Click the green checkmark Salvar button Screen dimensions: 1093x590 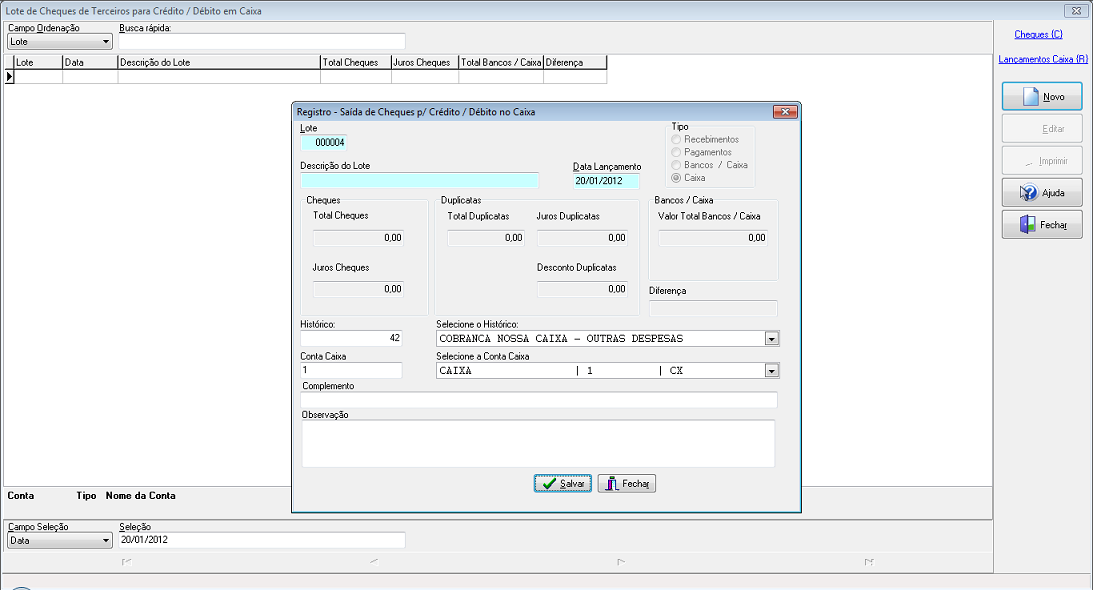click(x=563, y=483)
